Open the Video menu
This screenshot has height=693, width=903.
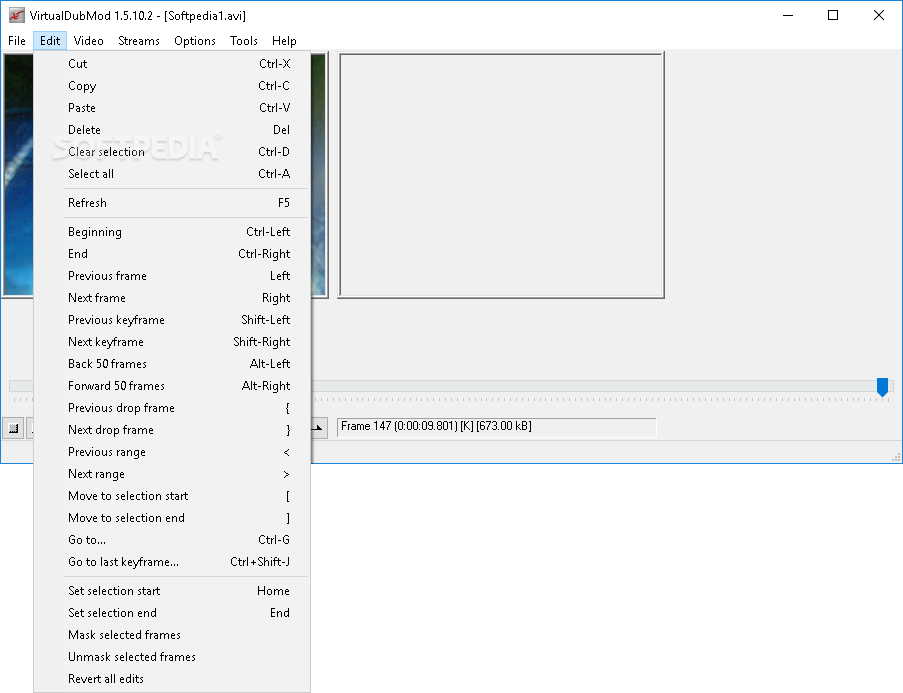(x=89, y=41)
